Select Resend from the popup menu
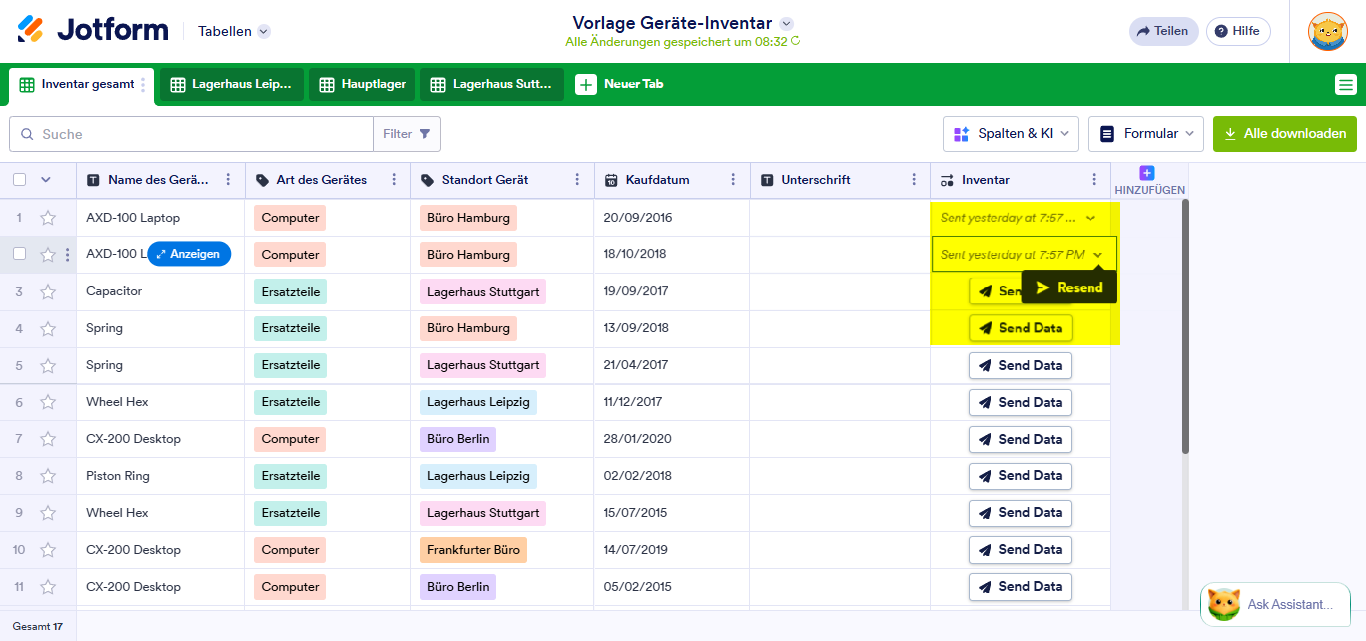The height and width of the screenshot is (641, 1366). click(1069, 288)
